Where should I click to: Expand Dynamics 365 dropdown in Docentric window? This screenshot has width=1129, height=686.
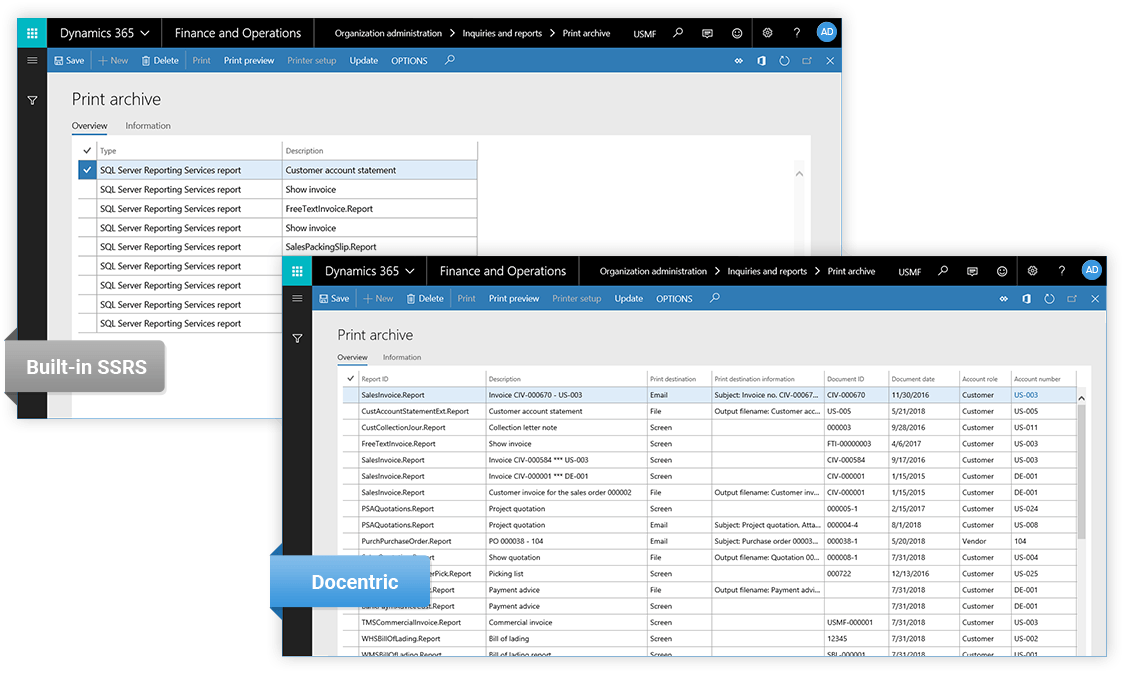point(369,271)
